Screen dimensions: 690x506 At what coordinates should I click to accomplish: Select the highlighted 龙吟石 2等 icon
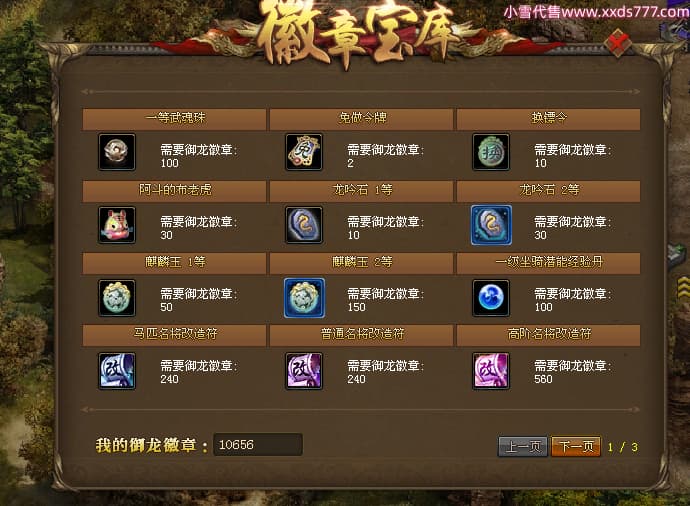pyautogui.click(x=491, y=225)
